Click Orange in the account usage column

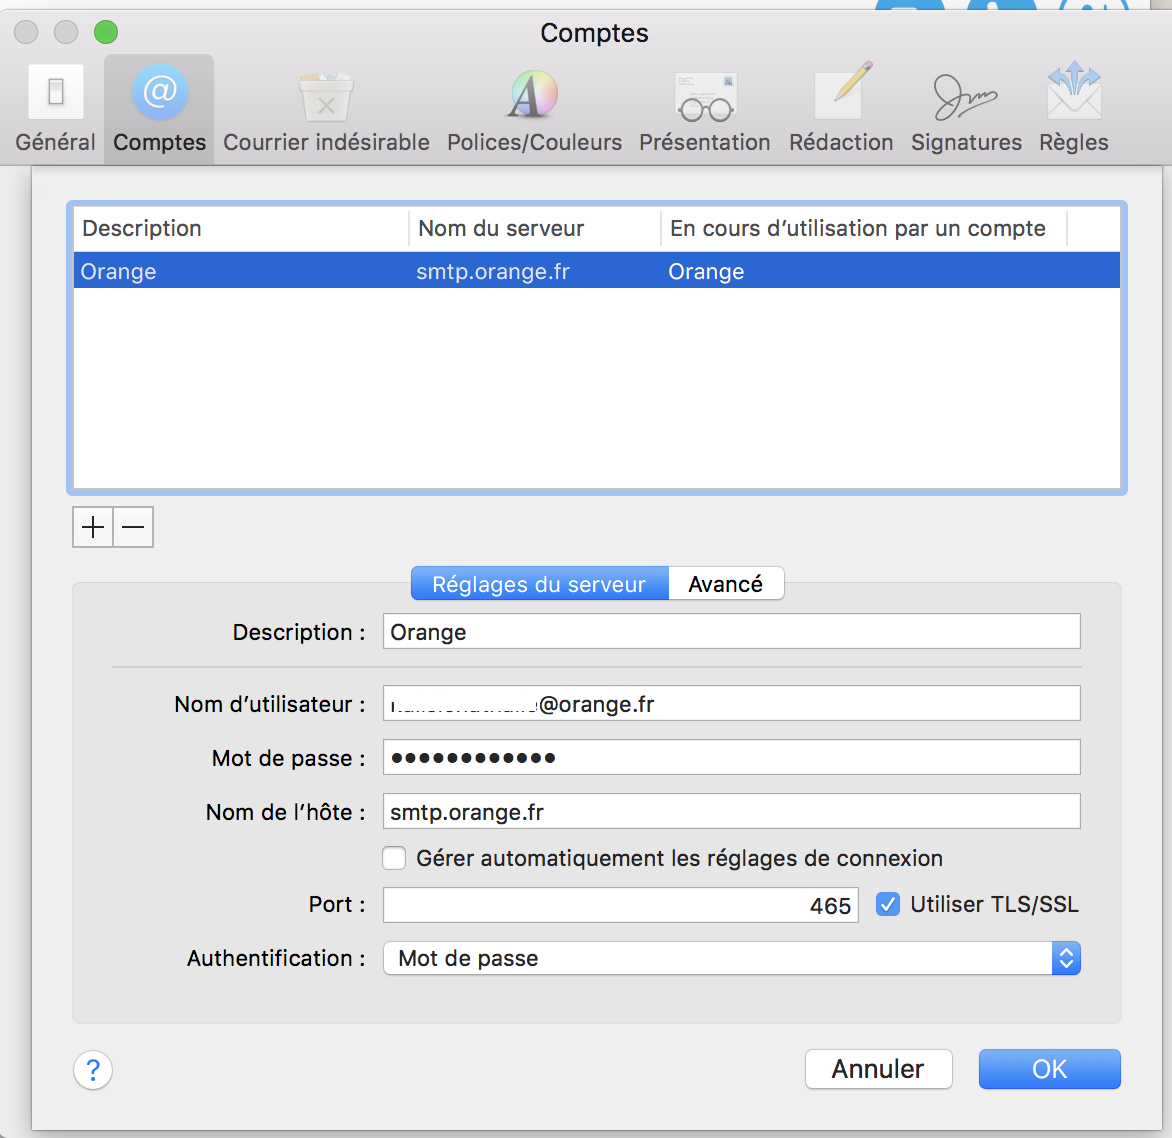click(706, 271)
